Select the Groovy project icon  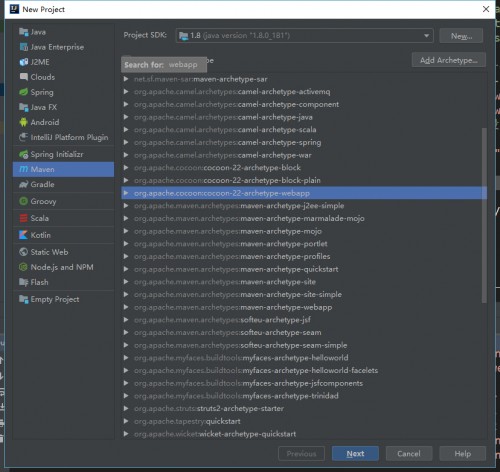23,201
